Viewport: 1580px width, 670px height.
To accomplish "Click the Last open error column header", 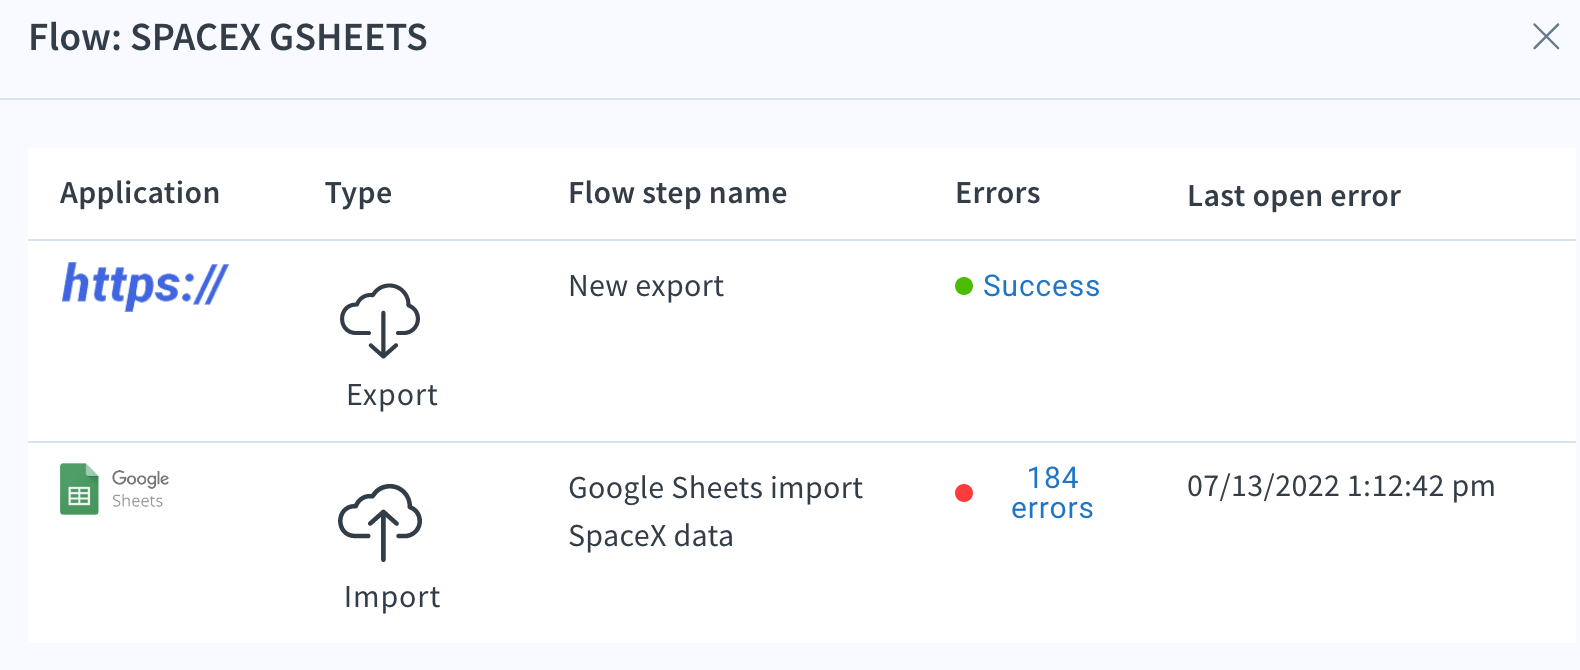I will [1294, 196].
